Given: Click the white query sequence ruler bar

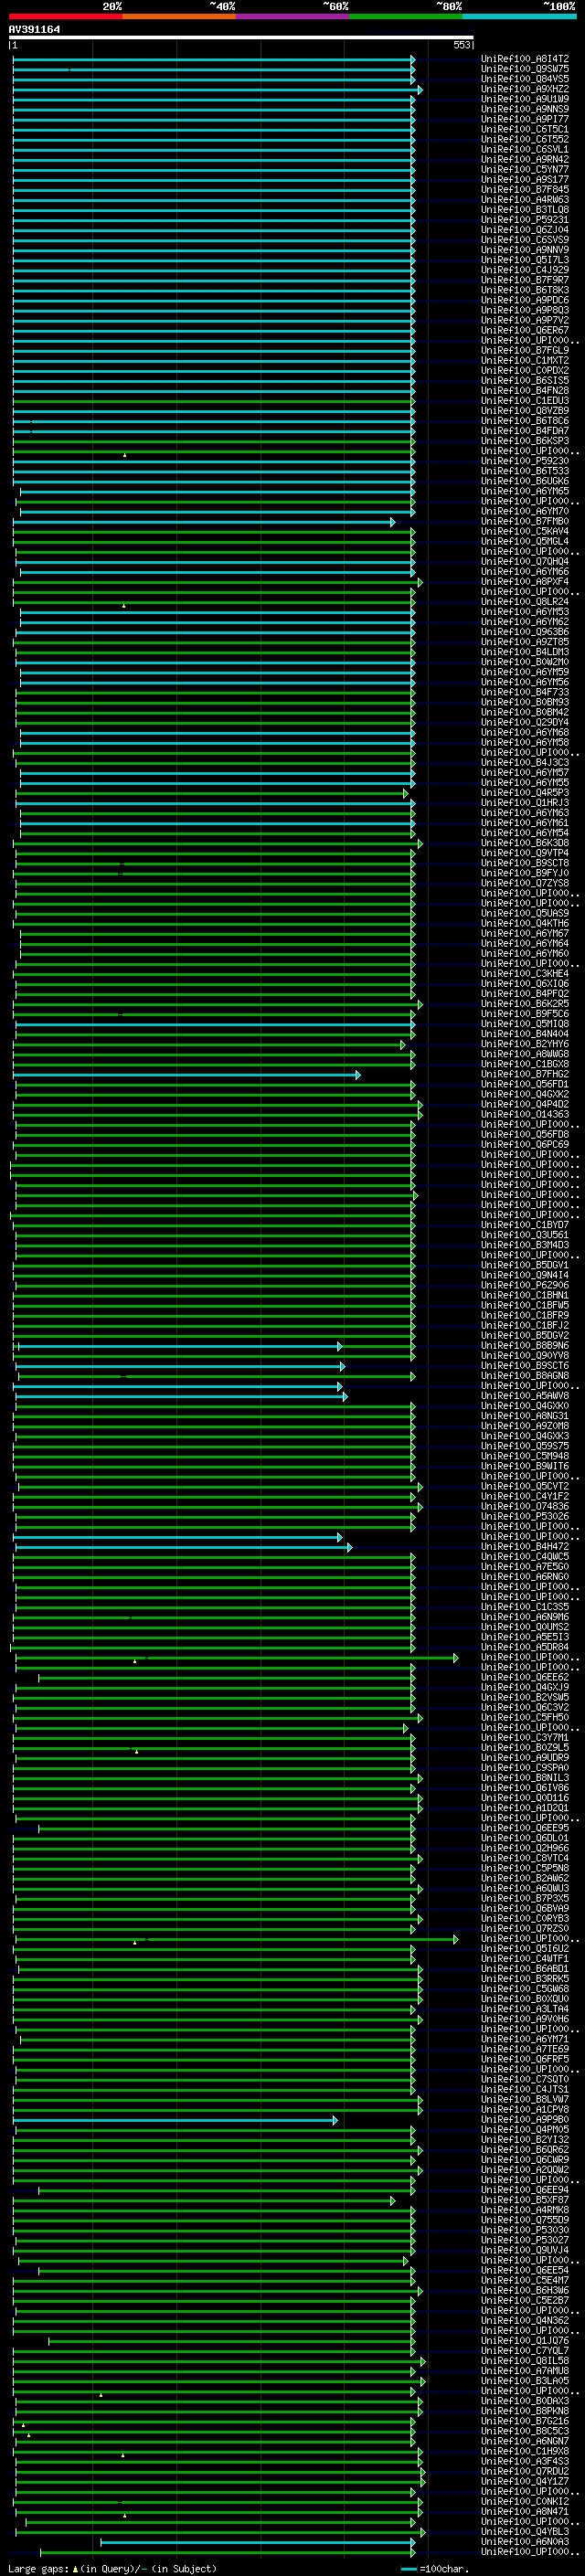Looking at the screenshot, I should point(241,37).
